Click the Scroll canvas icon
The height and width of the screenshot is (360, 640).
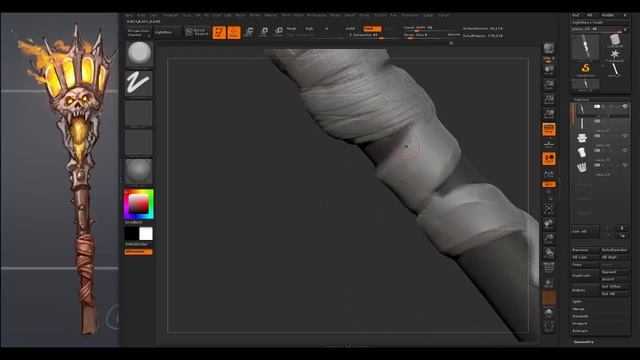549,70
